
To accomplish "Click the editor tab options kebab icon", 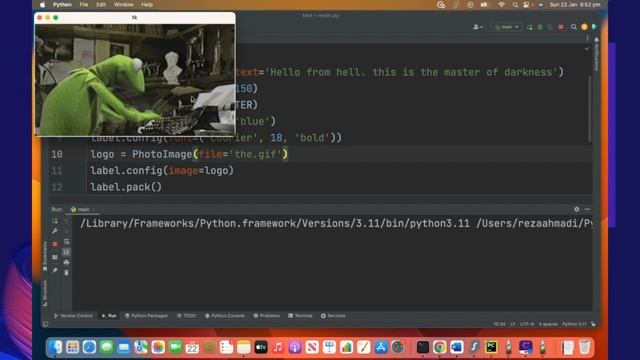I will 587,38.
